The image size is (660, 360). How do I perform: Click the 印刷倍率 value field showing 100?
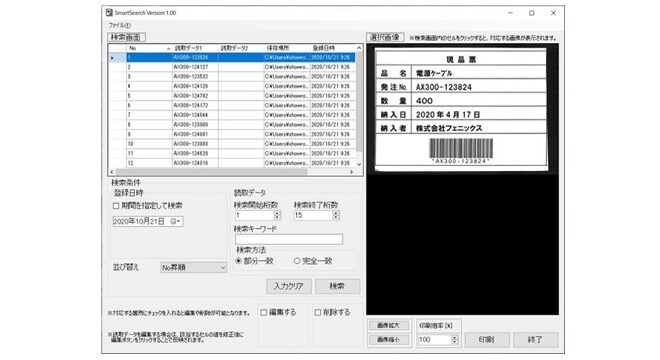[x=434, y=339]
